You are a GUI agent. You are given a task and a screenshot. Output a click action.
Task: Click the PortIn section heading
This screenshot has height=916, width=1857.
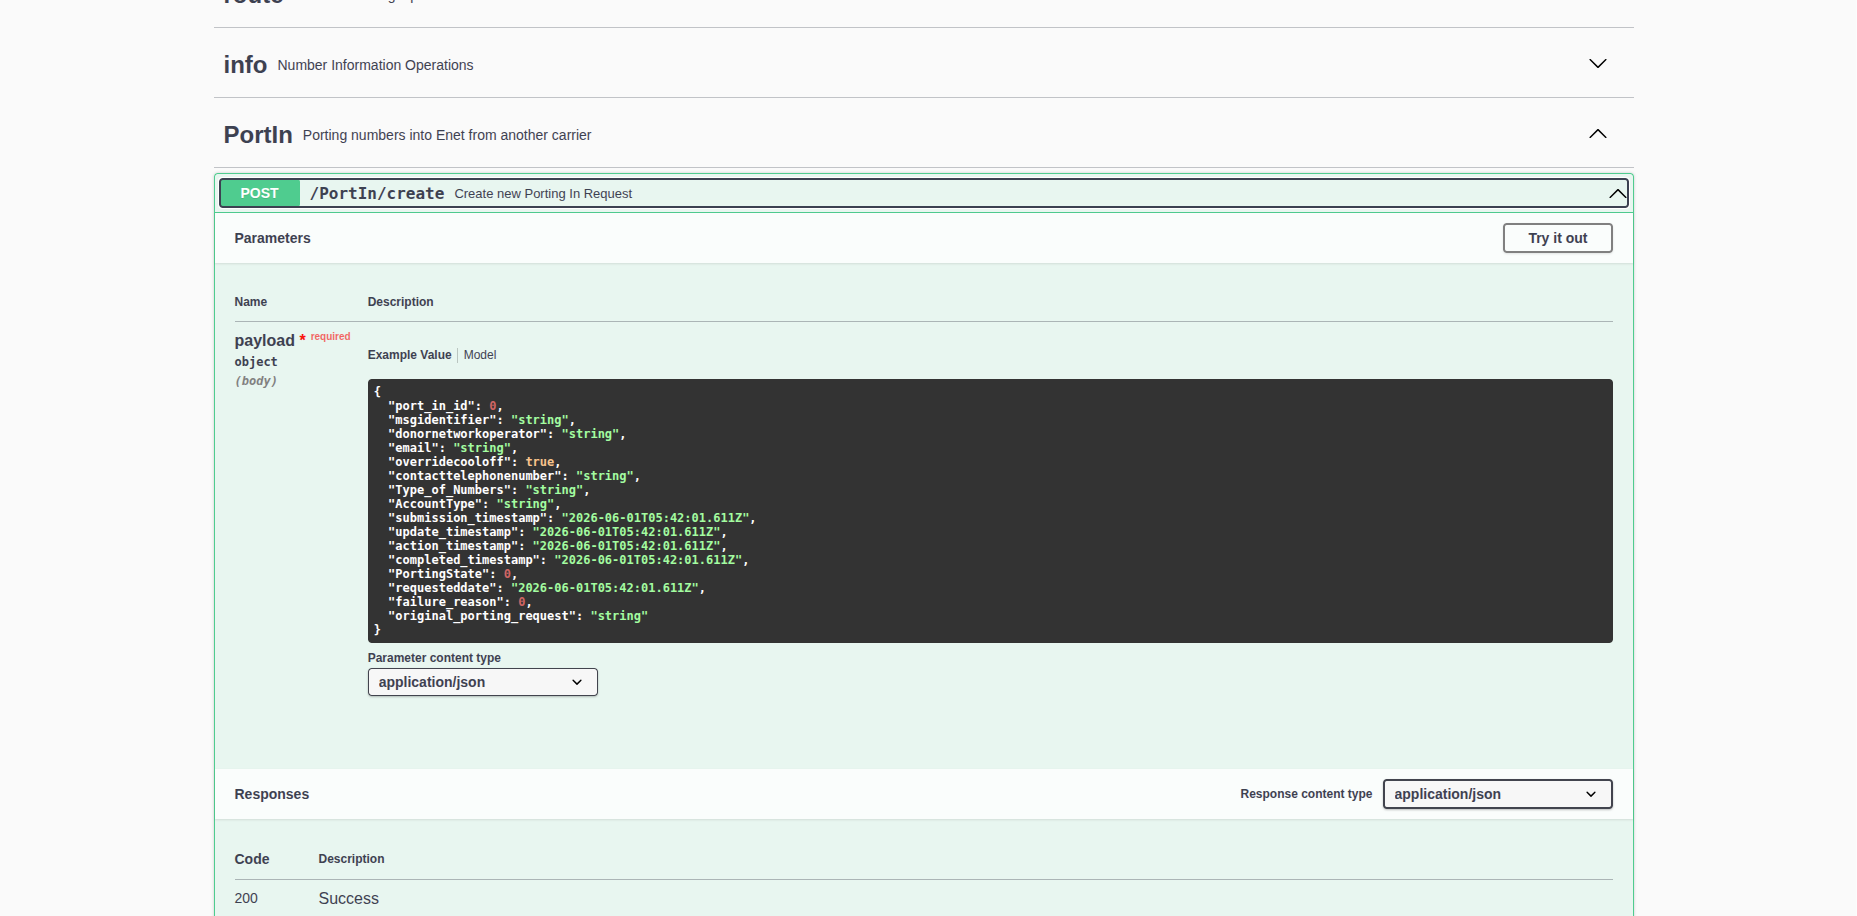pyautogui.click(x=258, y=135)
